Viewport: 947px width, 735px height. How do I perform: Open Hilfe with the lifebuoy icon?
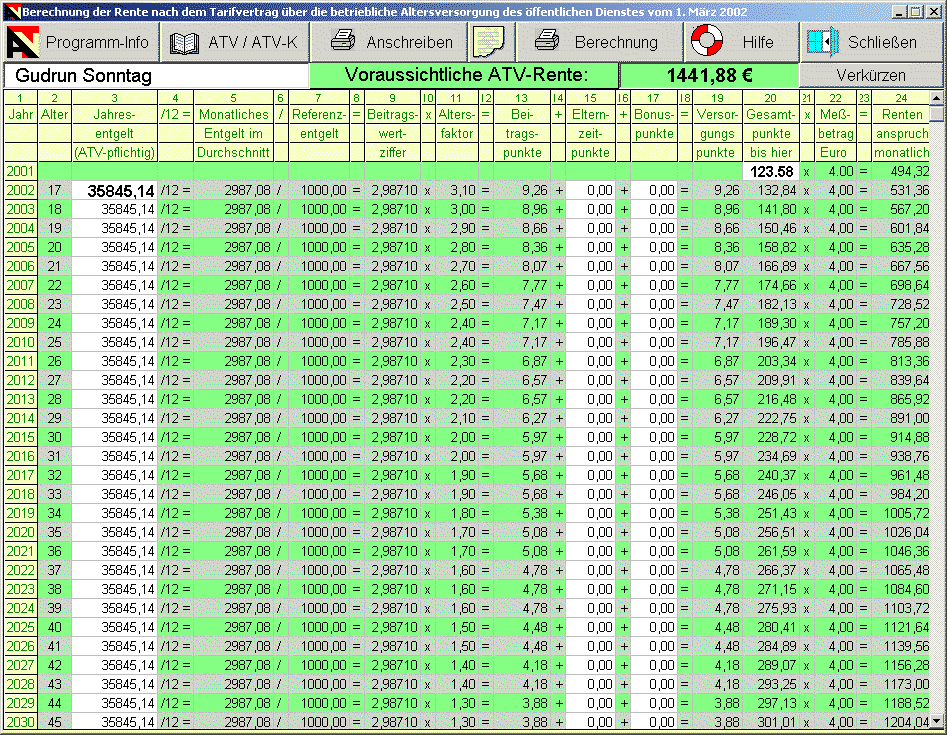pyautogui.click(x=742, y=42)
